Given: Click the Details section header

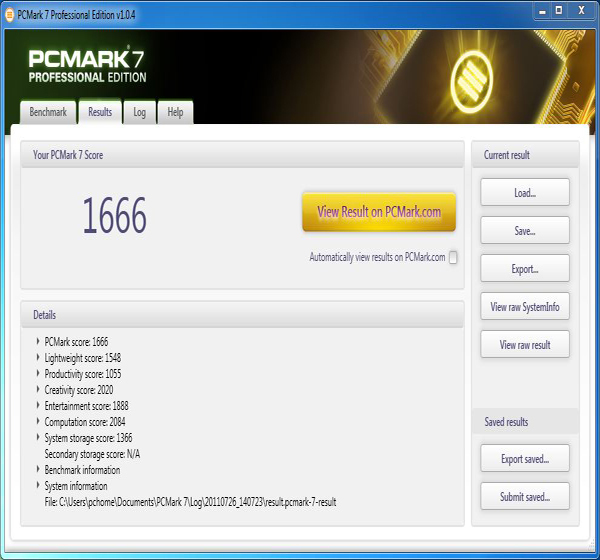Looking at the screenshot, I should click(x=243, y=315).
